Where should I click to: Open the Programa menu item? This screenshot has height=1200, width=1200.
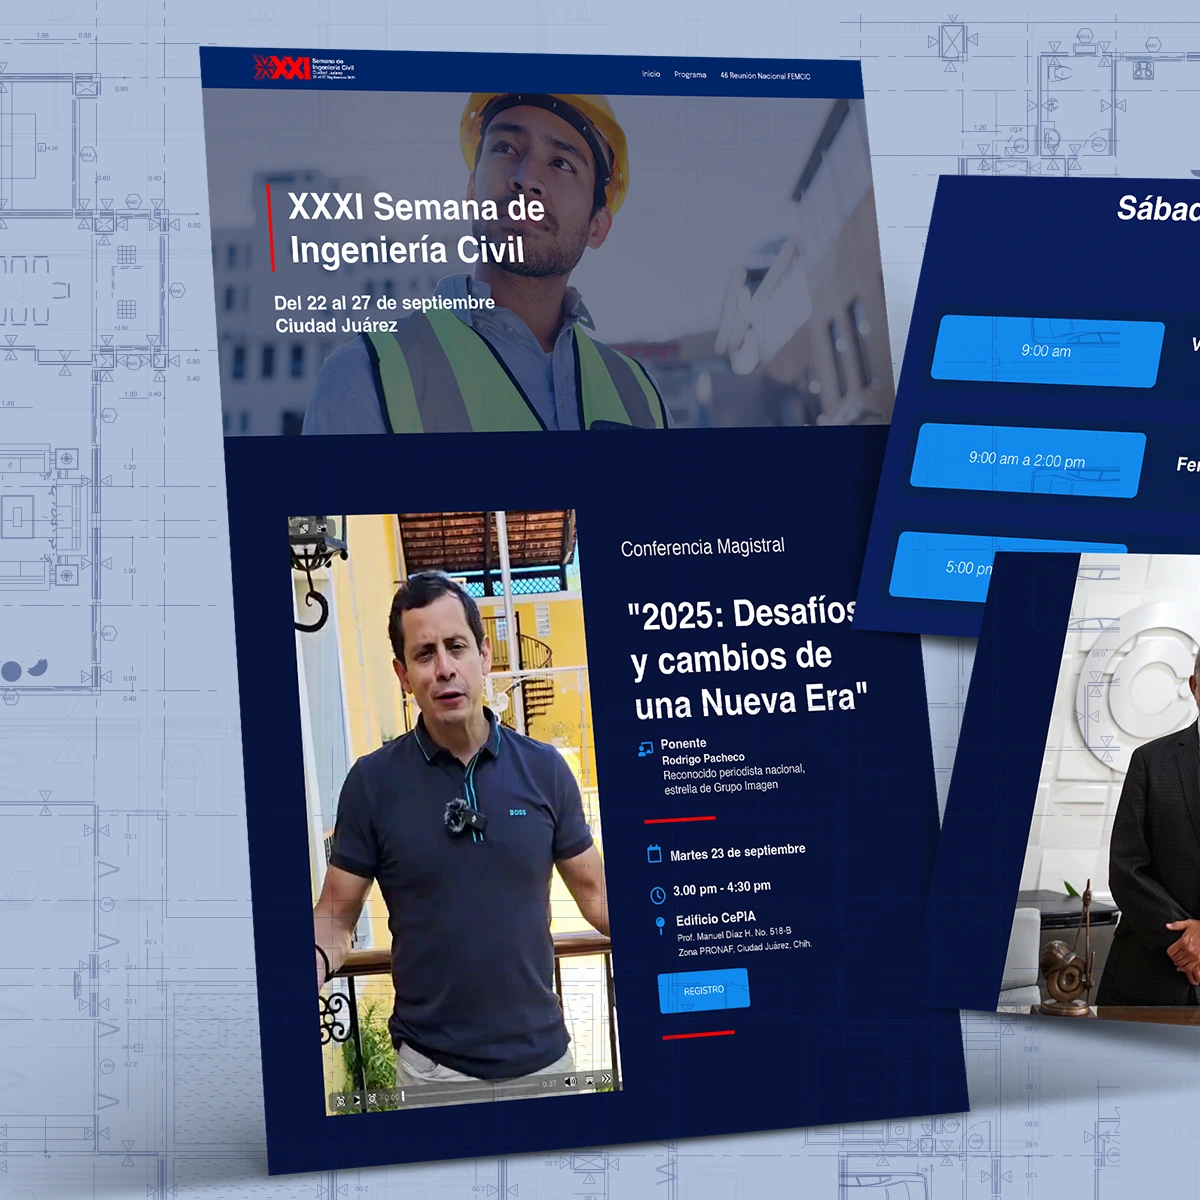point(690,75)
